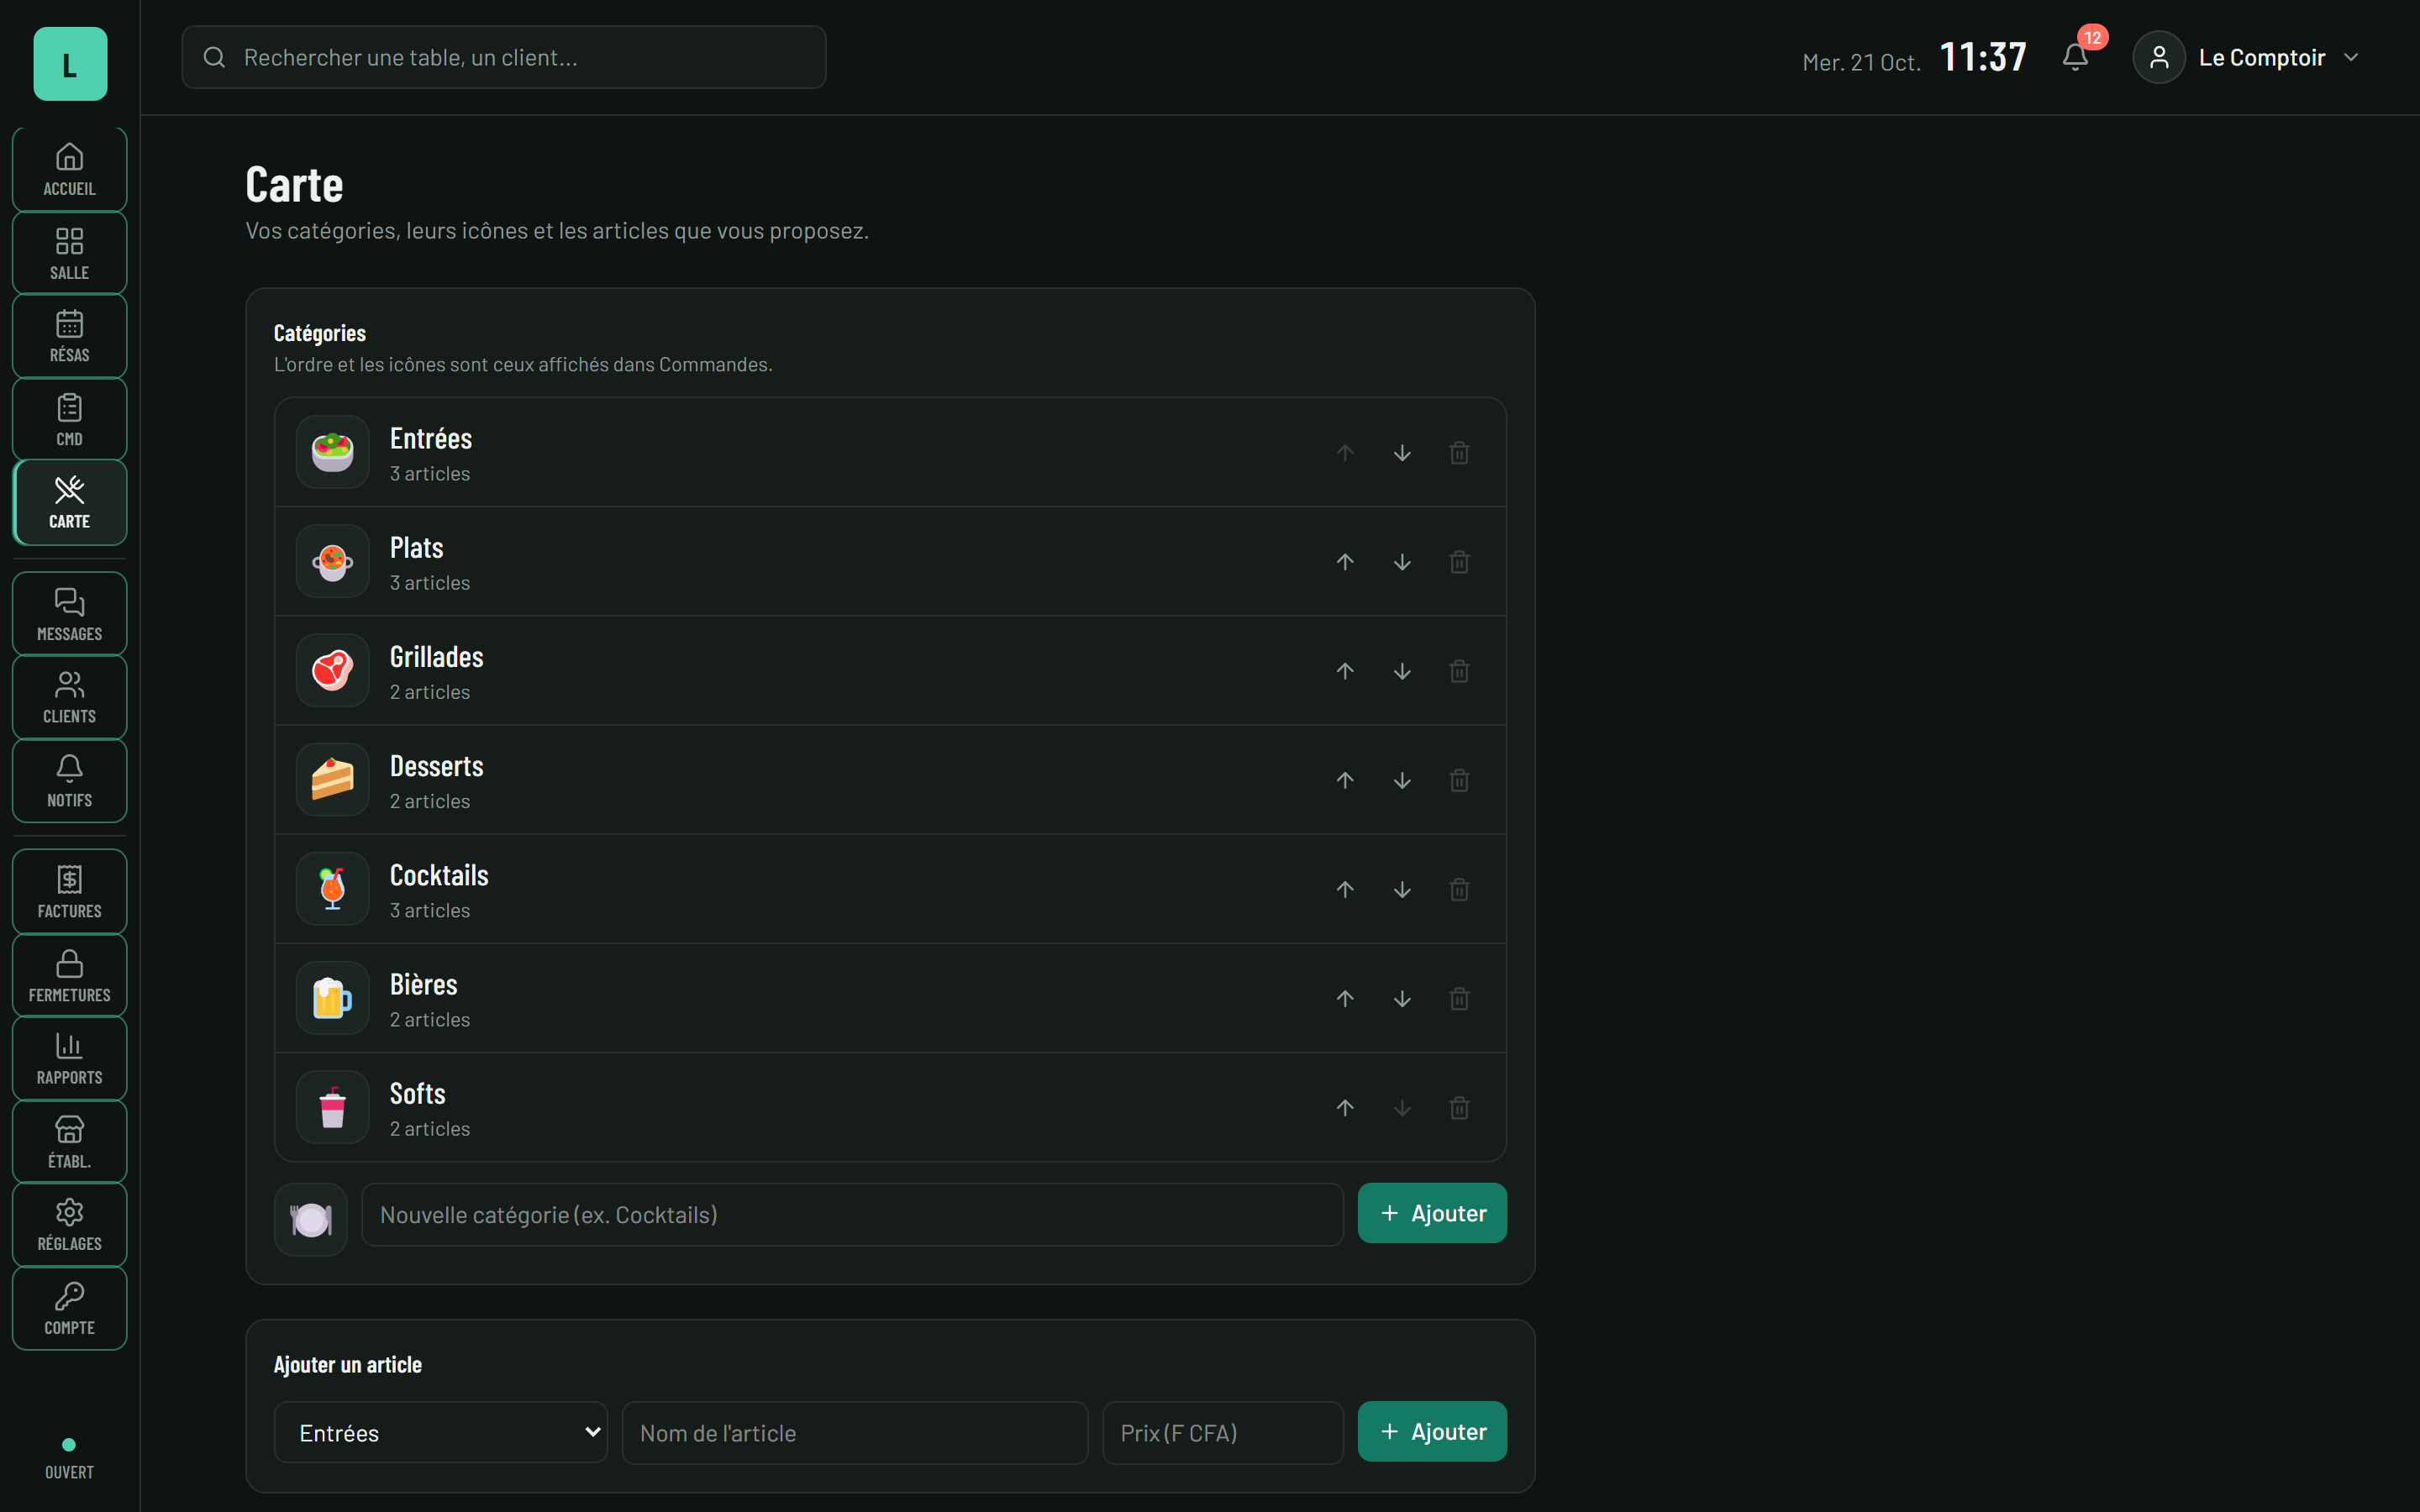Click Ajouter to add the article
The width and height of the screenshot is (2420, 1512).
click(x=1432, y=1431)
